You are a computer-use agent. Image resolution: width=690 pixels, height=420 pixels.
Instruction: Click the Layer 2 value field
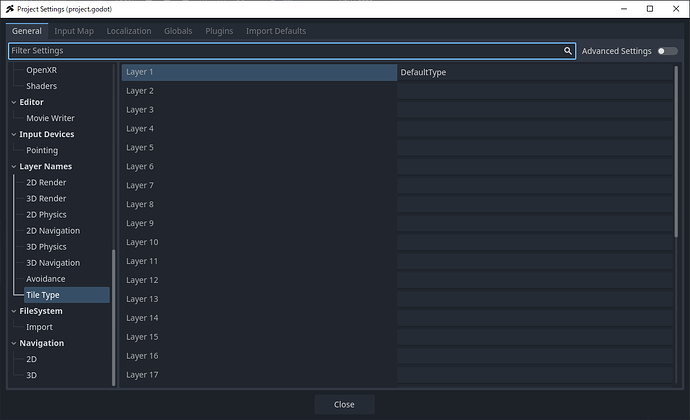click(535, 91)
